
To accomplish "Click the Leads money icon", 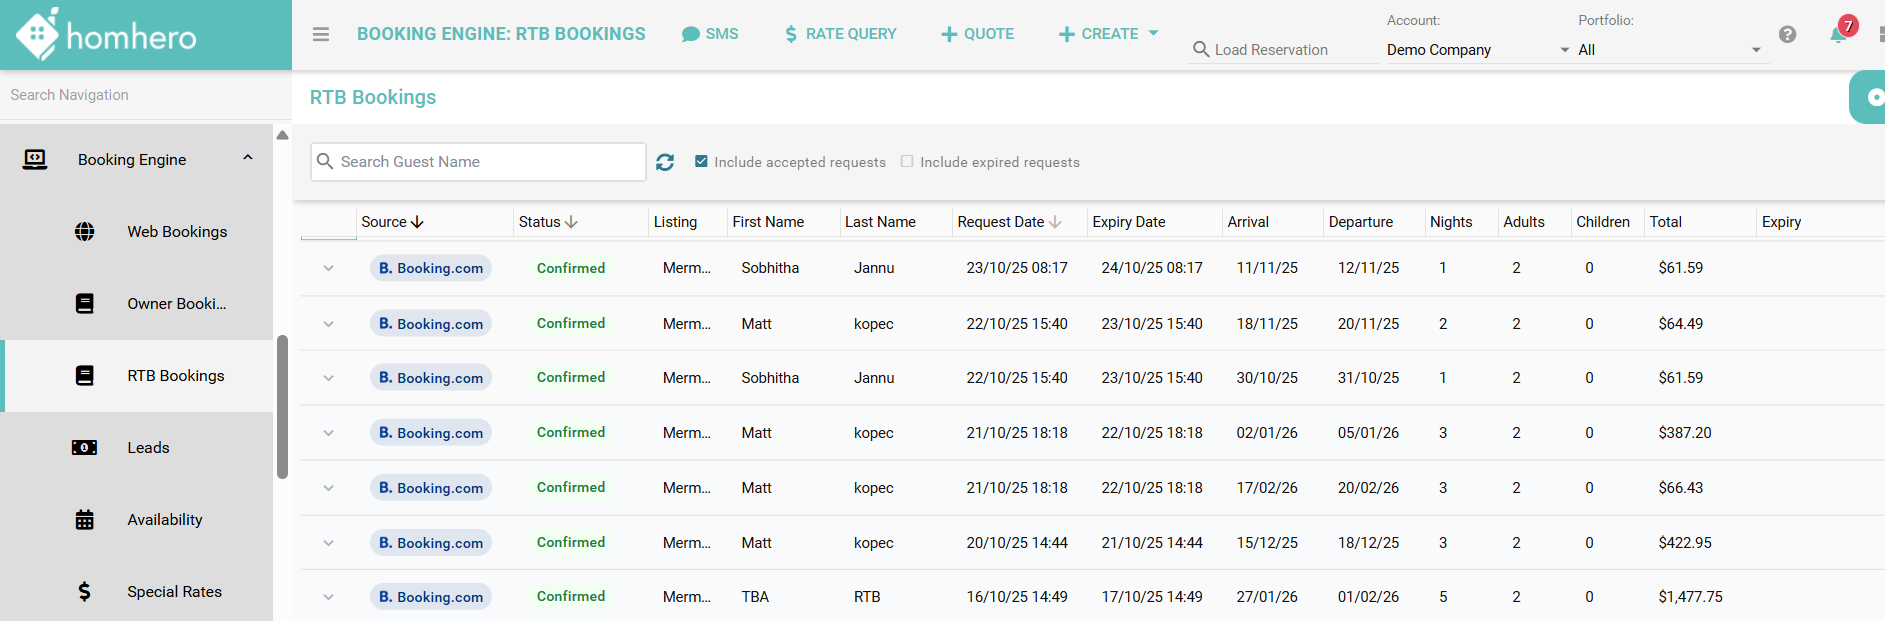I will click(85, 448).
